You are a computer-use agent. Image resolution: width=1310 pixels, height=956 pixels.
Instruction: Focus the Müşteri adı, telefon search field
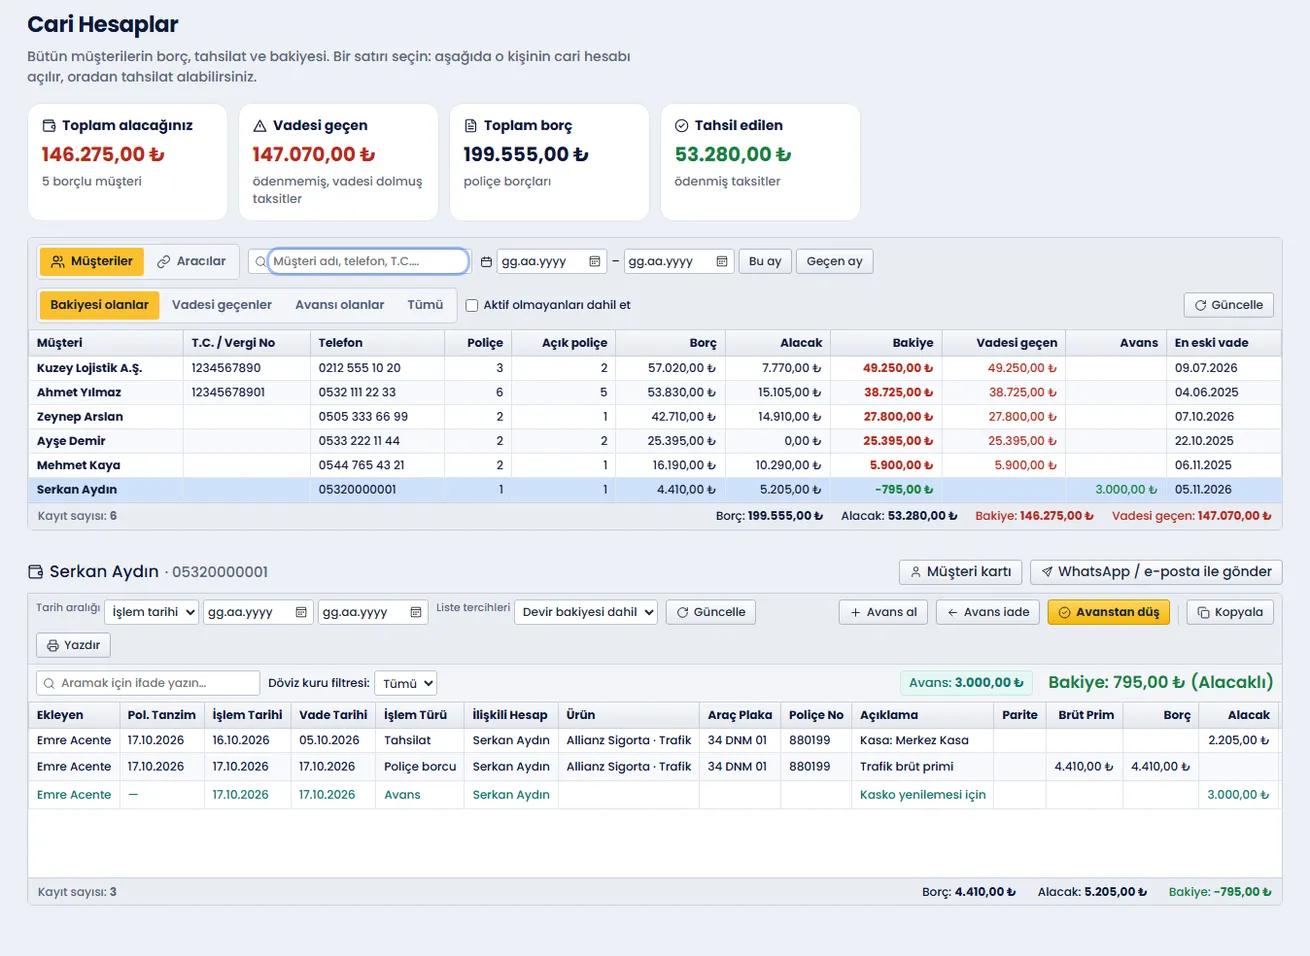click(368, 262)
